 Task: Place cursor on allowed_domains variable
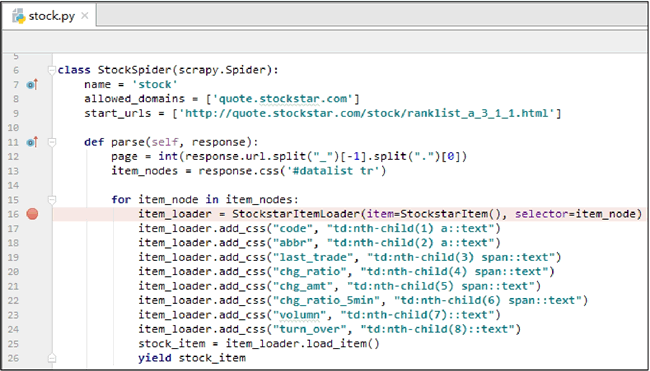(x=134, y=99)
